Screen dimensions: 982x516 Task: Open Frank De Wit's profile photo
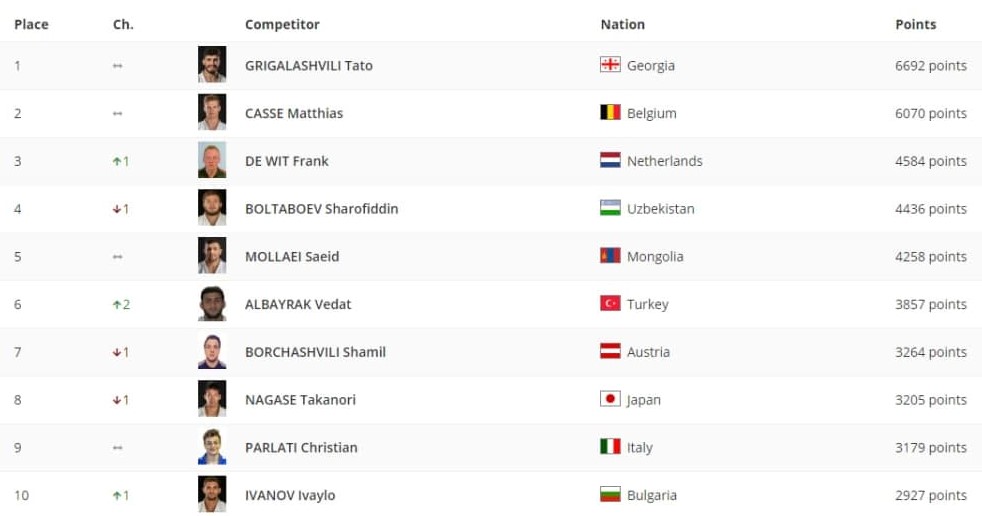212,161
